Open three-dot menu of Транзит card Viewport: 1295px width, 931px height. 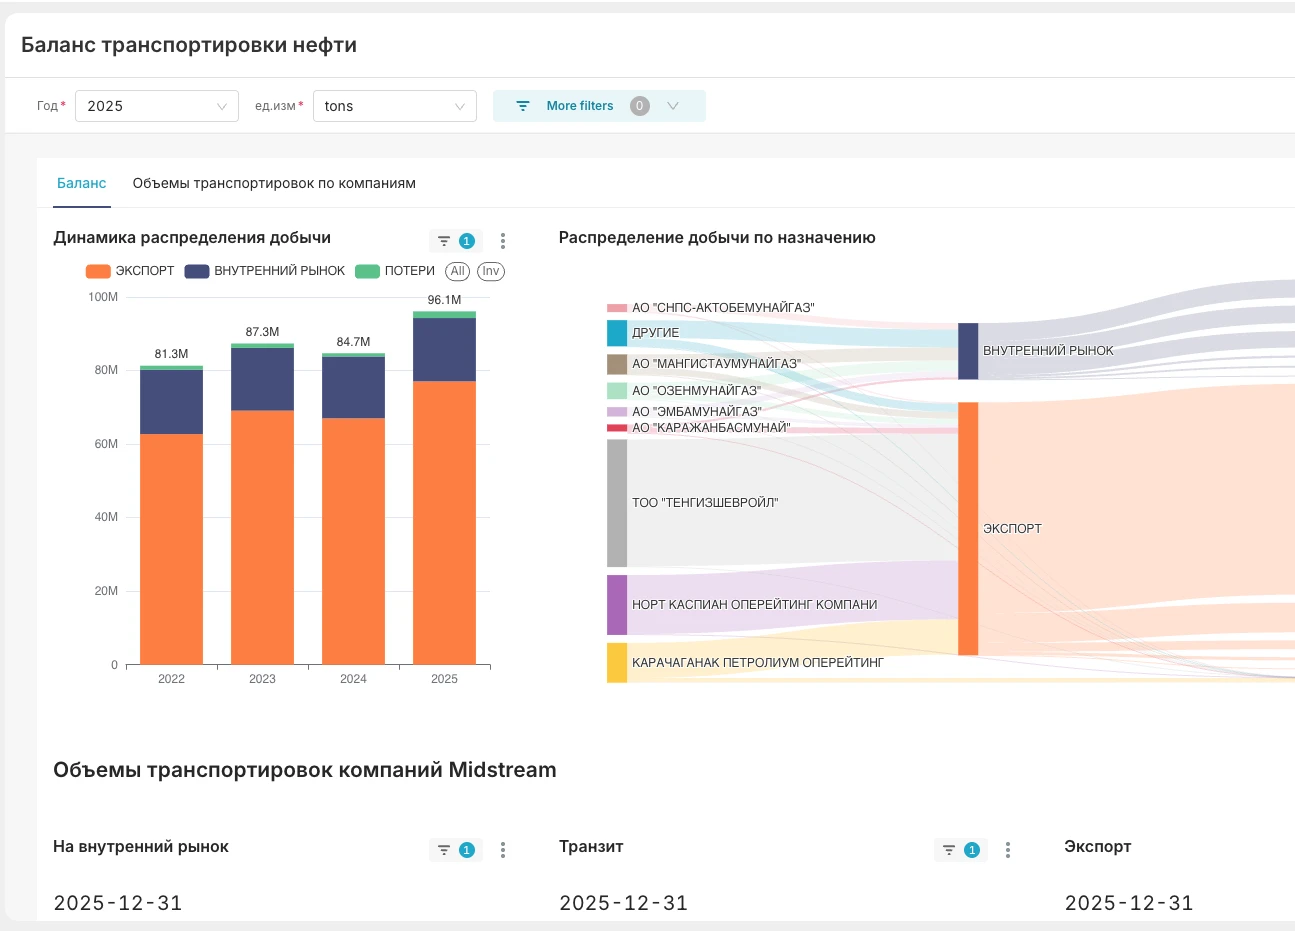1008,850
